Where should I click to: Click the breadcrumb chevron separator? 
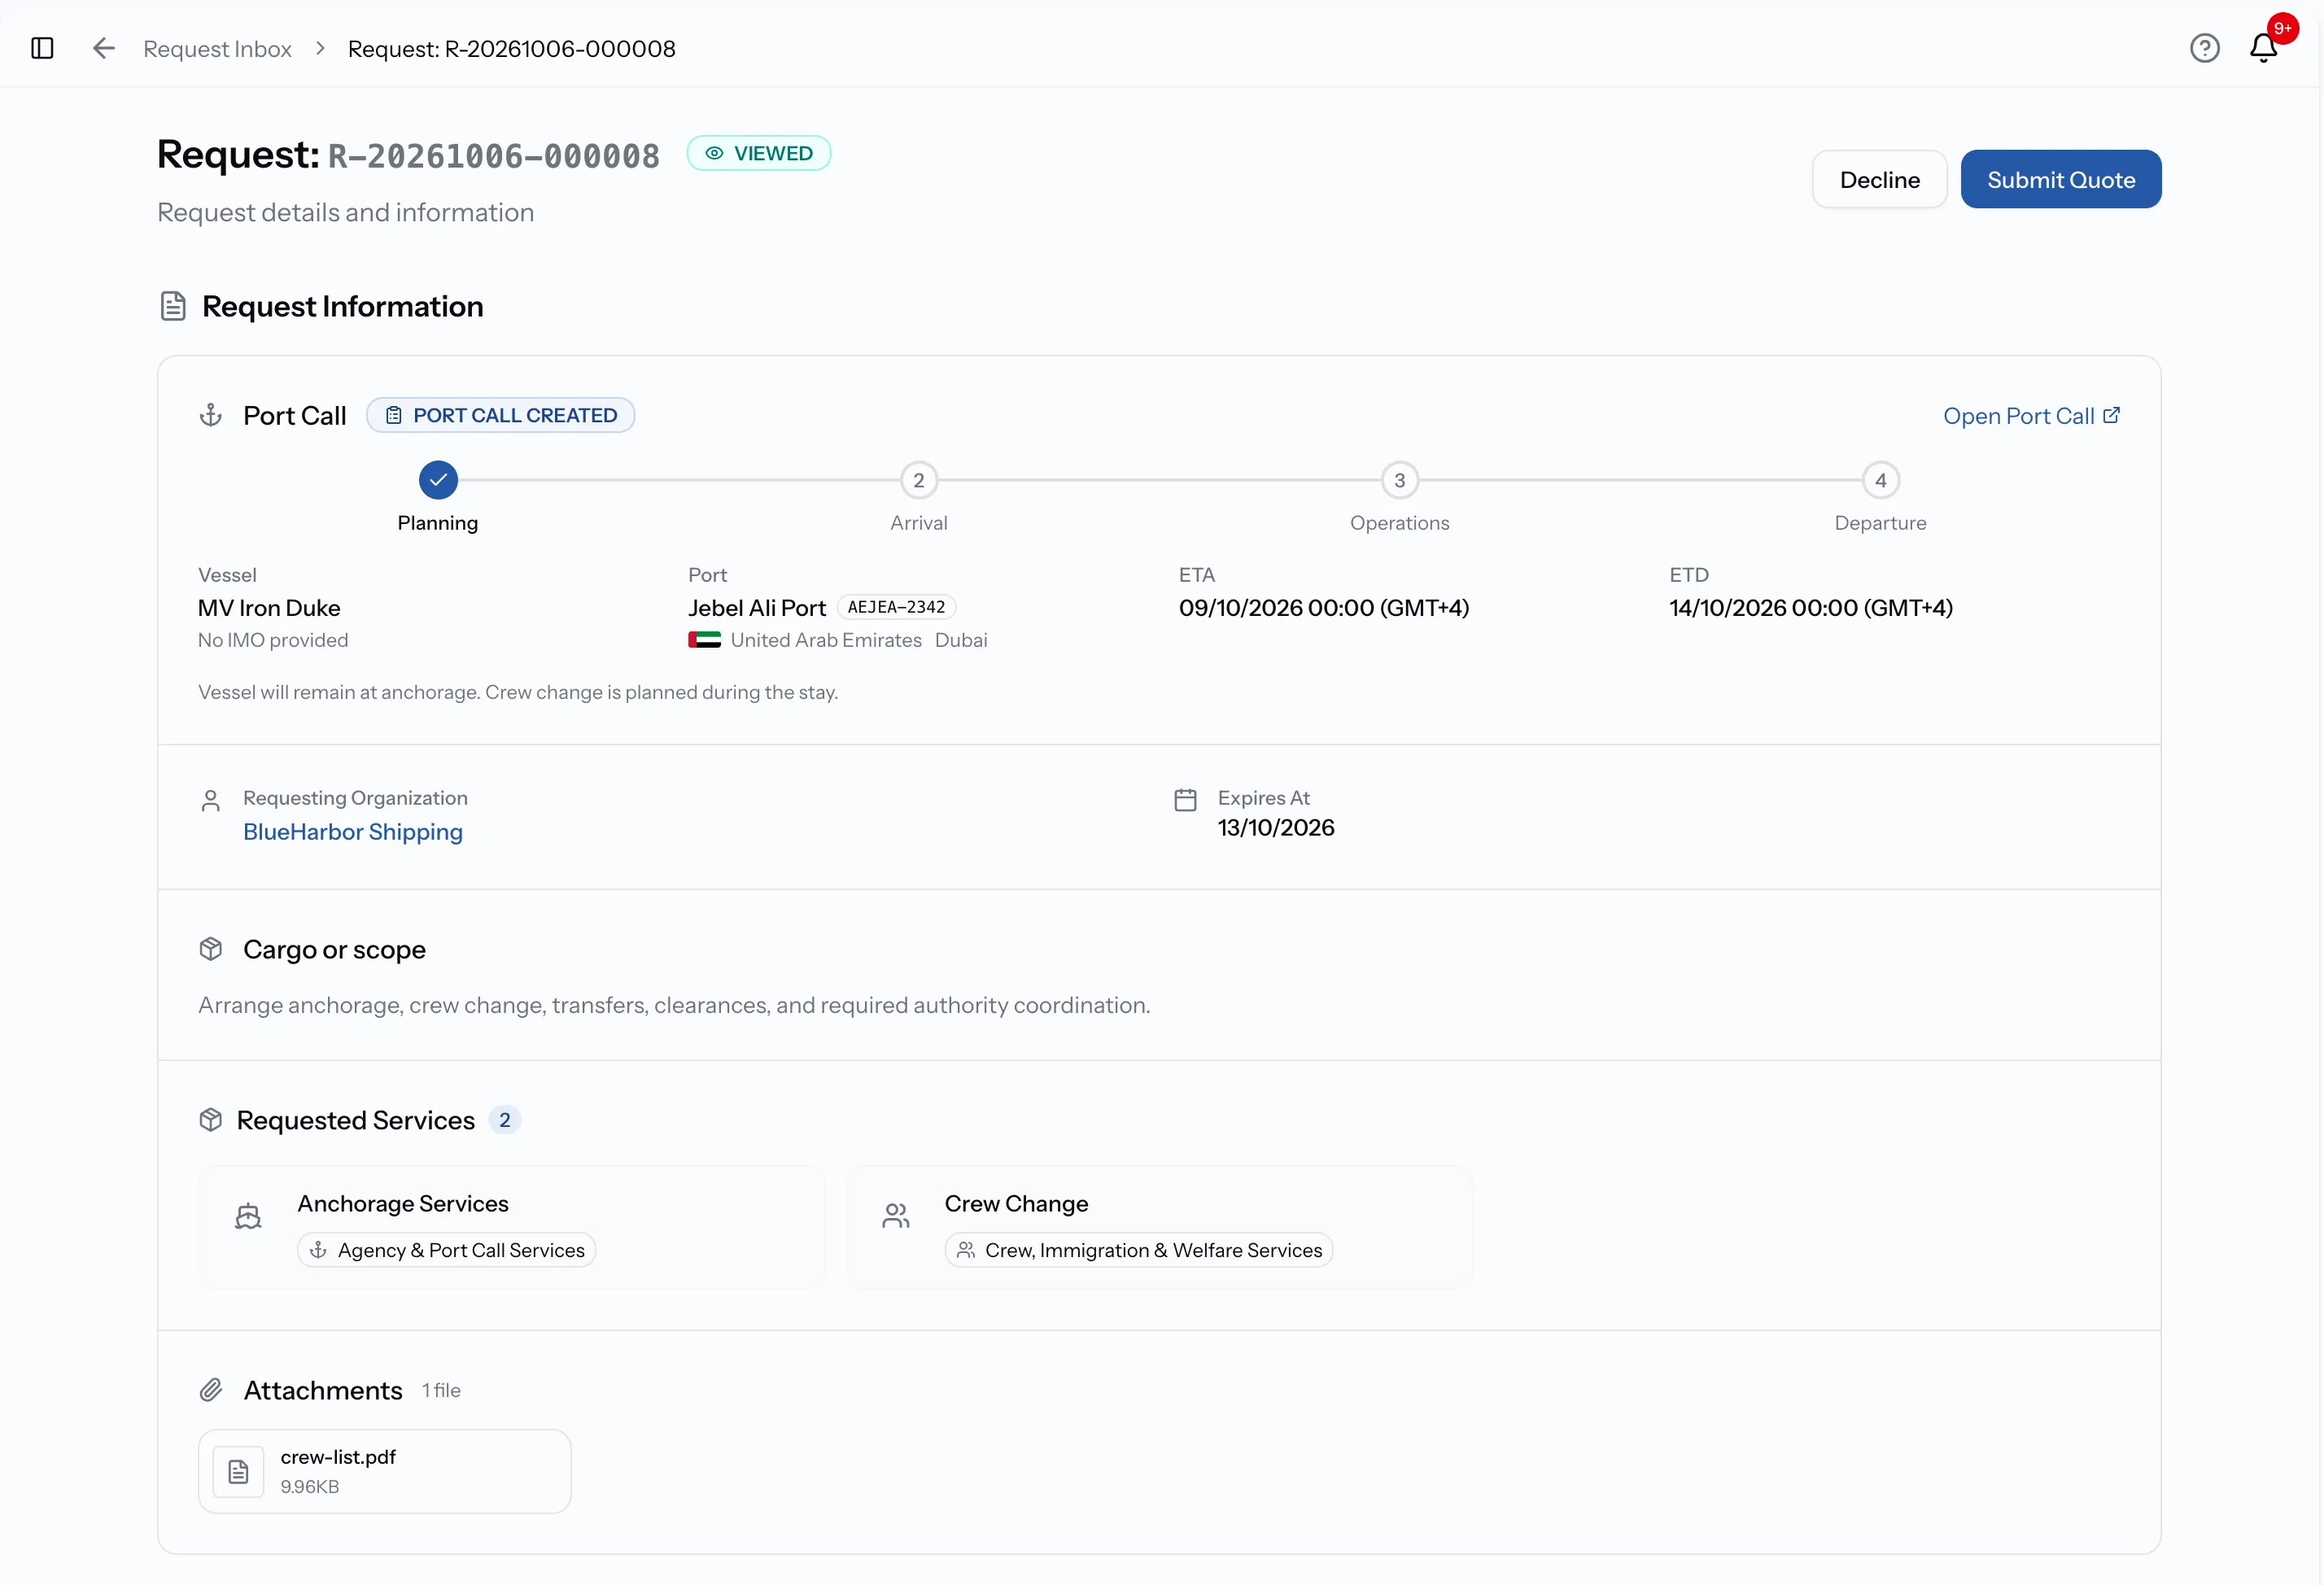[x=320, y=48]
